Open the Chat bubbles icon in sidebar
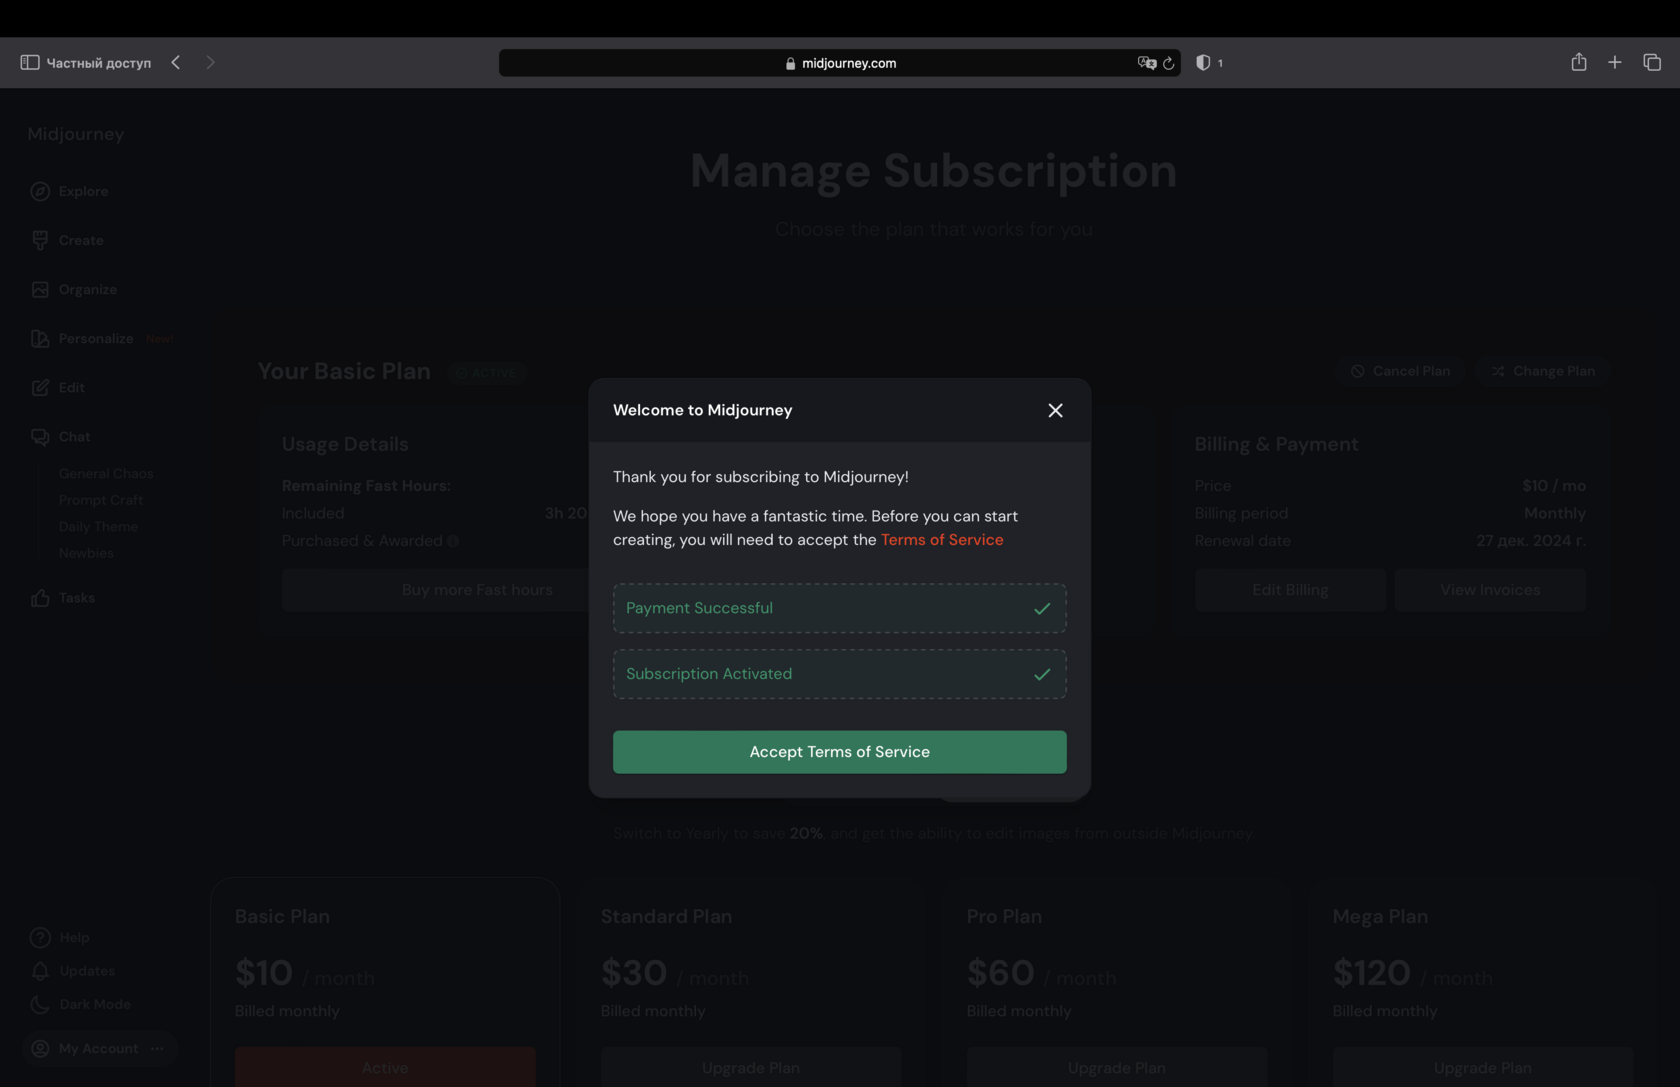The image size is (1680, 1087). [x=40, y=437]
